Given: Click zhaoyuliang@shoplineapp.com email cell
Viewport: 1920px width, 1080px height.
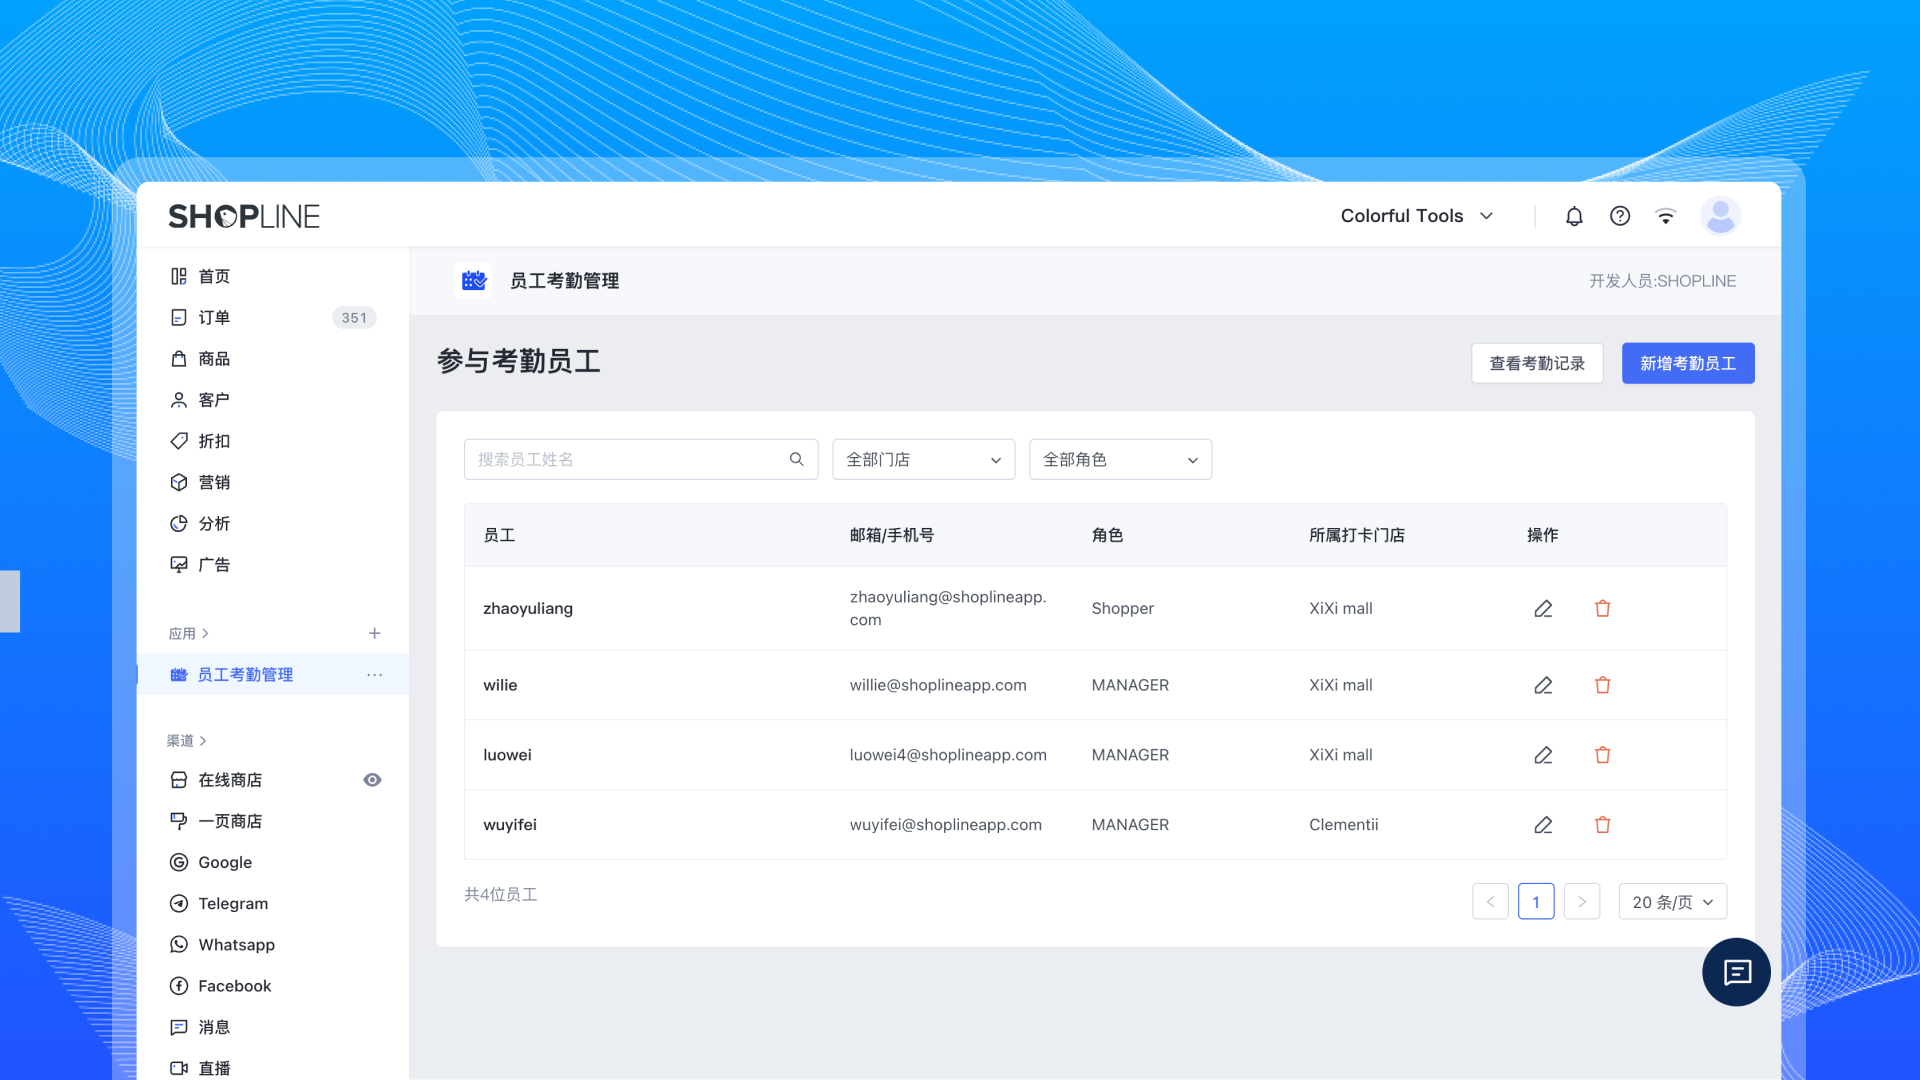Looking at the screenshot, I should coord(948,609).
